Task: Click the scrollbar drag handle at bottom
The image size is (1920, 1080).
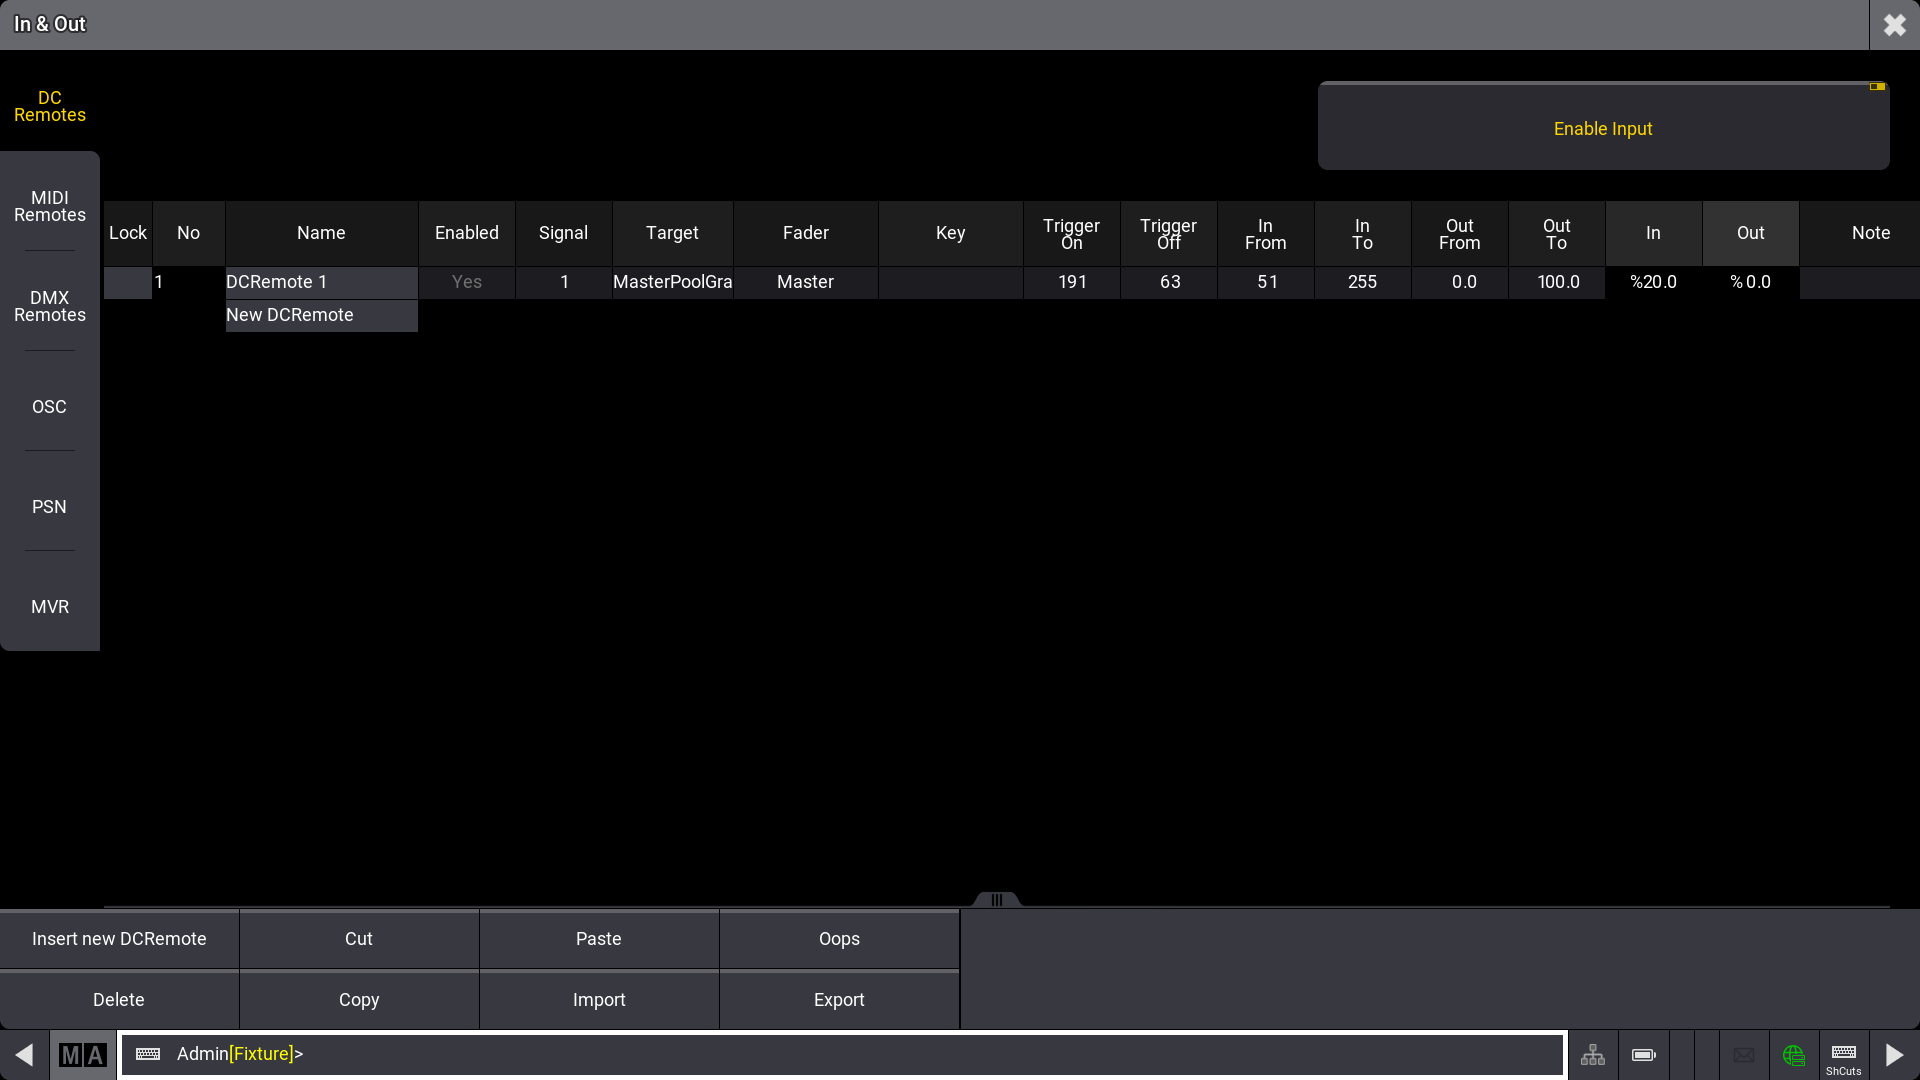Action: tap(996, 901)
